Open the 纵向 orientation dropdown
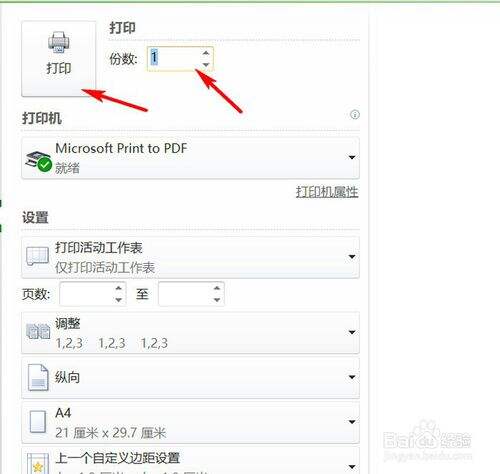Viewport: 500px width, 474px height. click(x=352, y=377)
